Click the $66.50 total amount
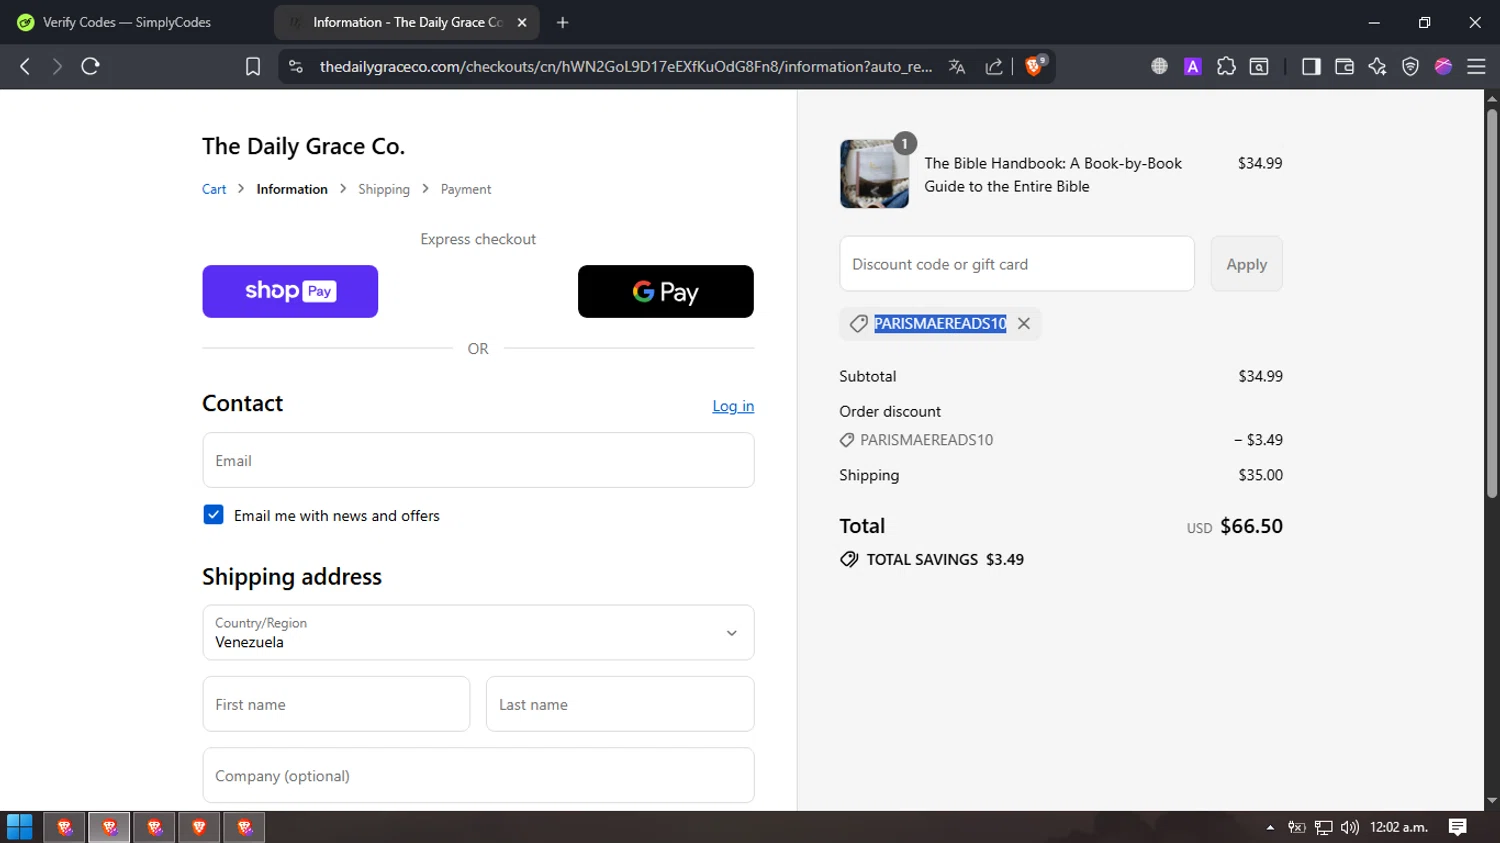This screenshot has height=843, width=1500. pyautogui.click(x=1251, y=526)
